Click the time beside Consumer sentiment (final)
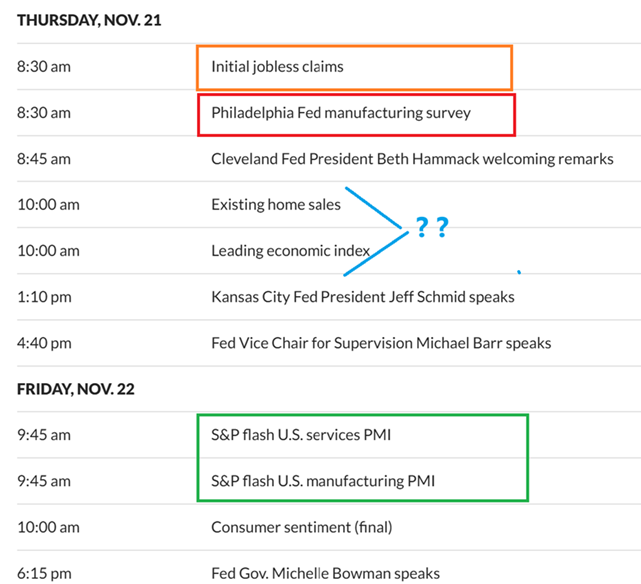 coord(48,527)
